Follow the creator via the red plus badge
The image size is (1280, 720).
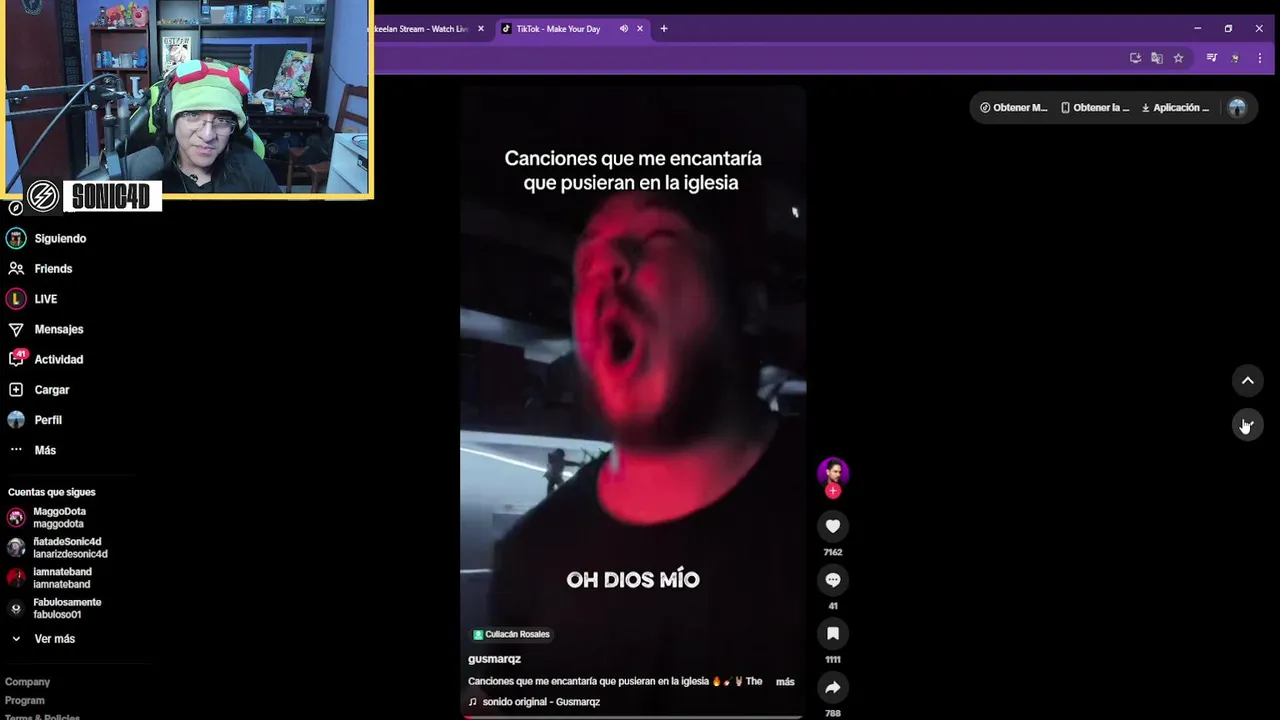point(833,491)
